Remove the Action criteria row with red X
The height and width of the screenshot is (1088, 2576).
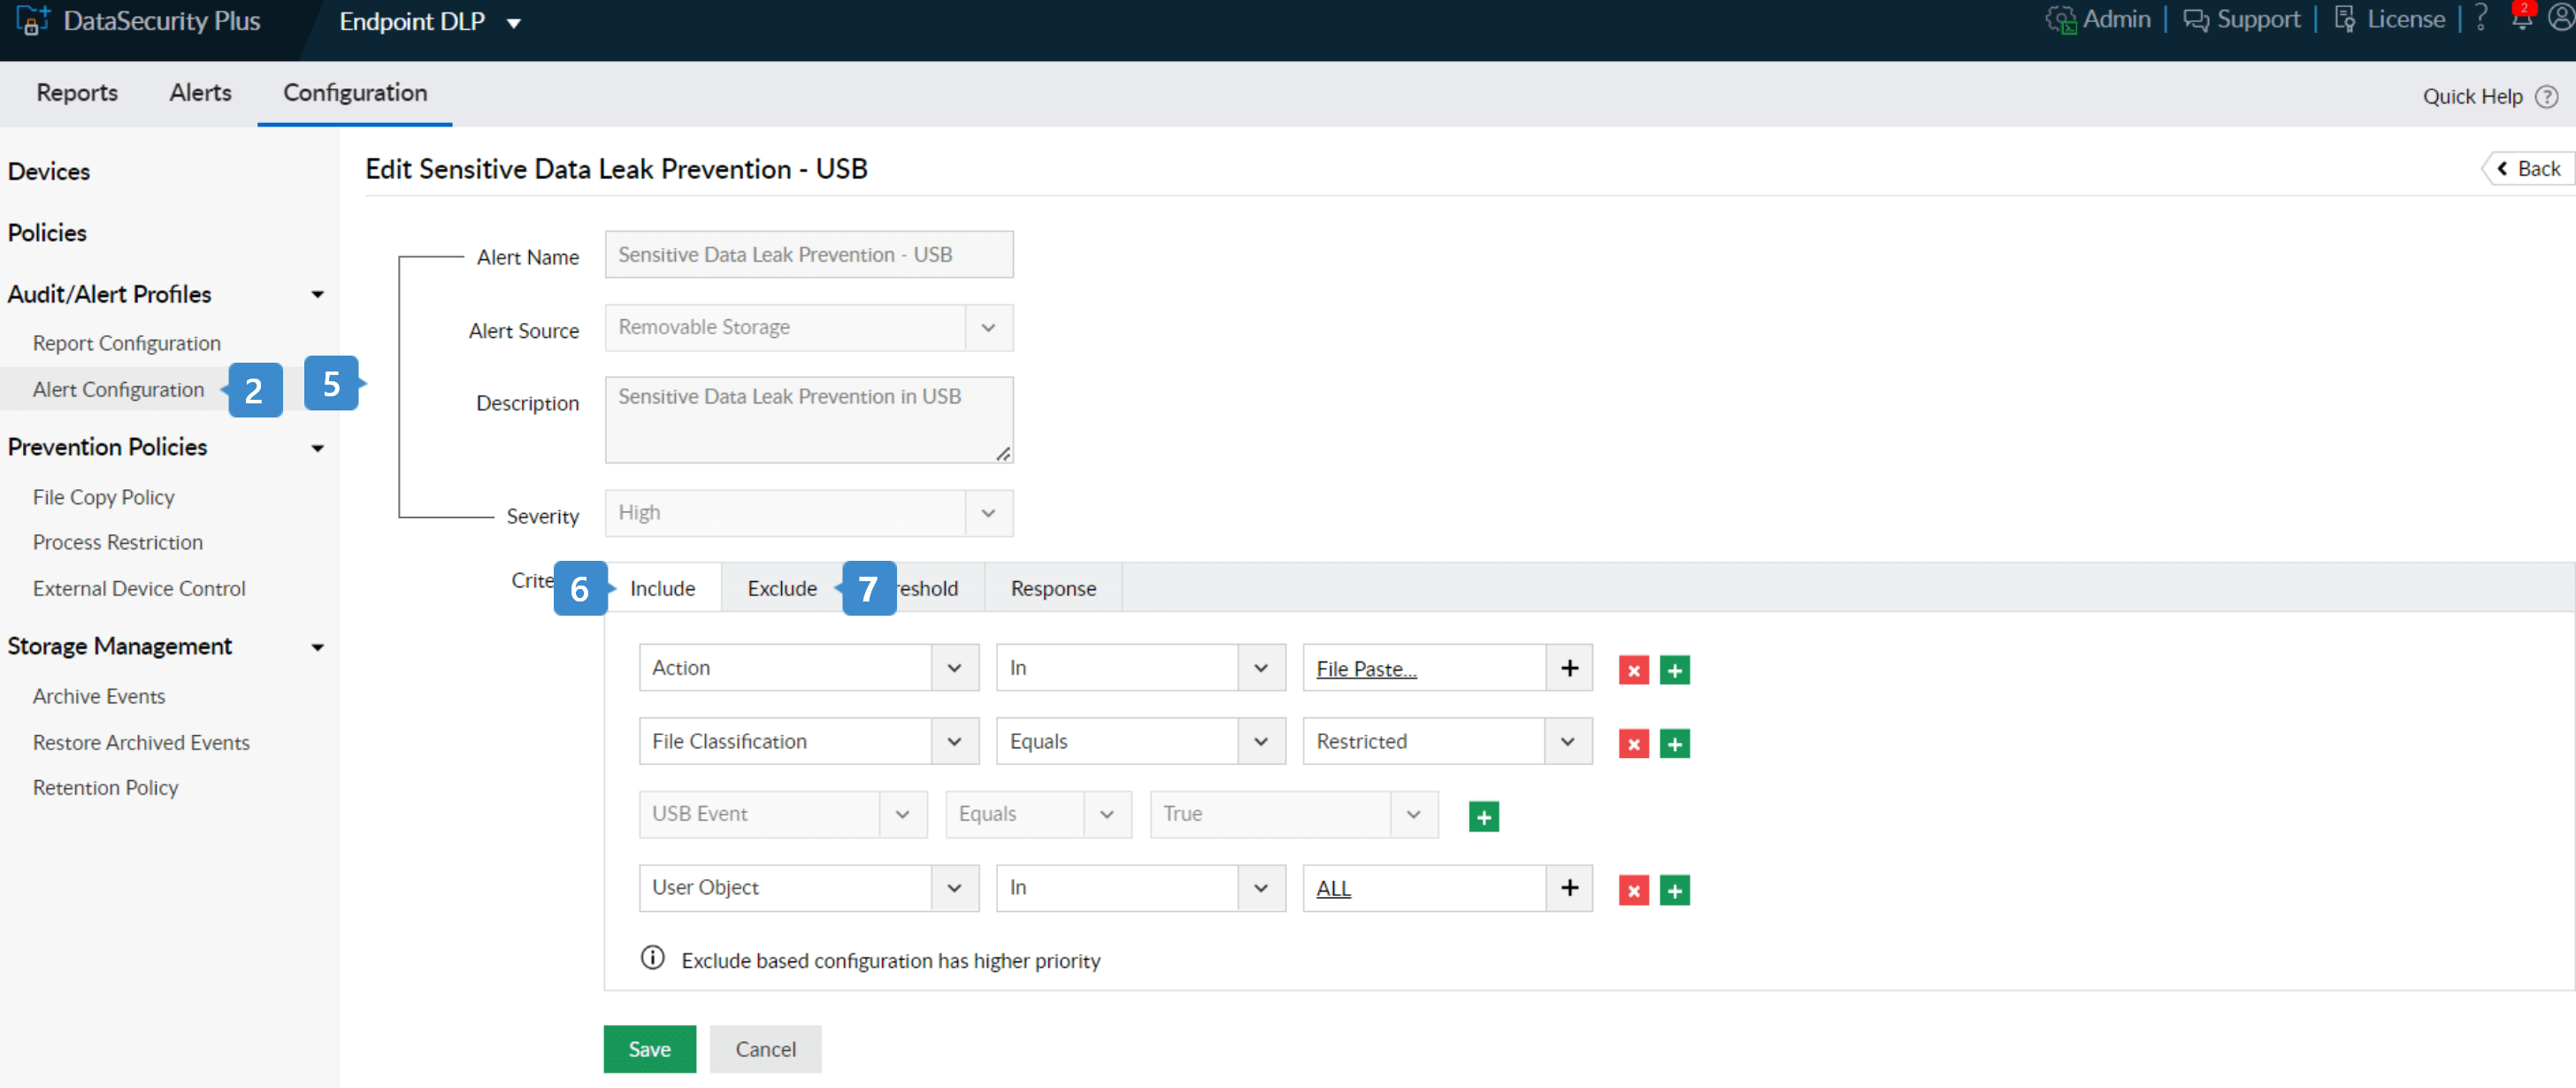click(x=1633, y=670)
